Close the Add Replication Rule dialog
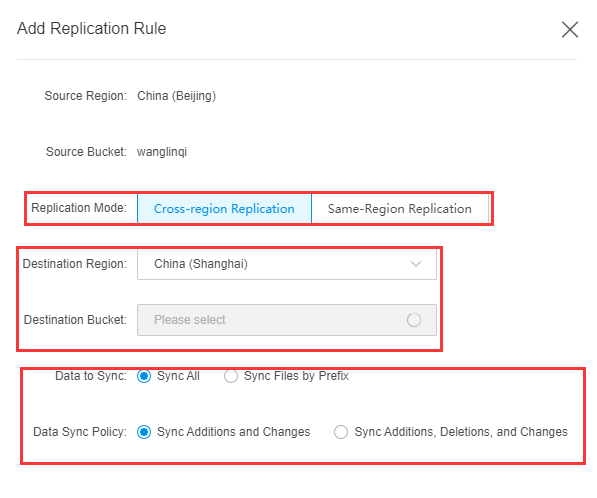Screen dimensions: 597x498 pos(570,30)
